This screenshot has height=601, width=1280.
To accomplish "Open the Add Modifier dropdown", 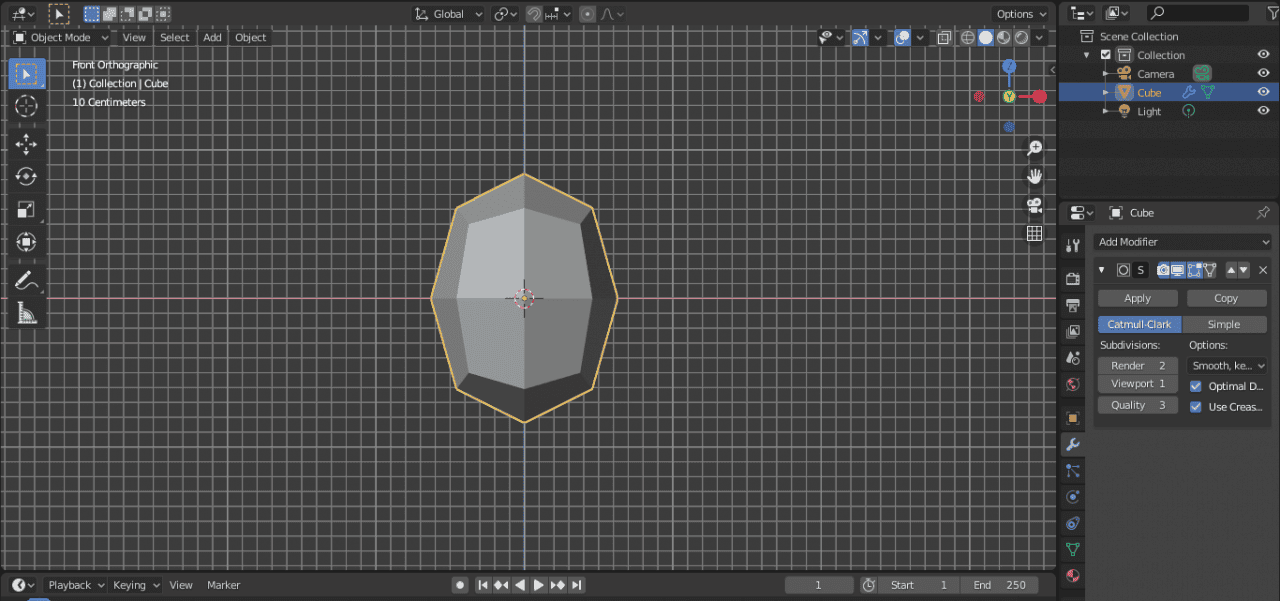I will click(1182, 242).
